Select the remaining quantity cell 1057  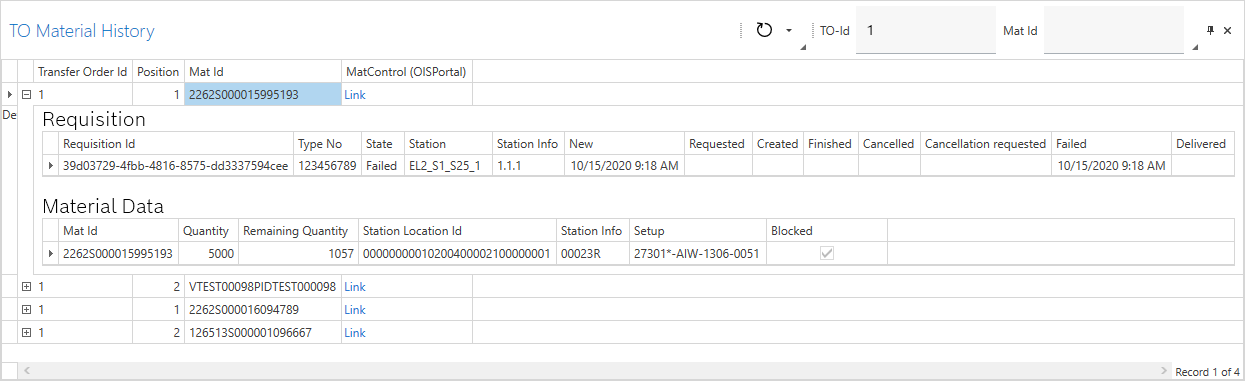pyautogui.click(x=297, y=254)
